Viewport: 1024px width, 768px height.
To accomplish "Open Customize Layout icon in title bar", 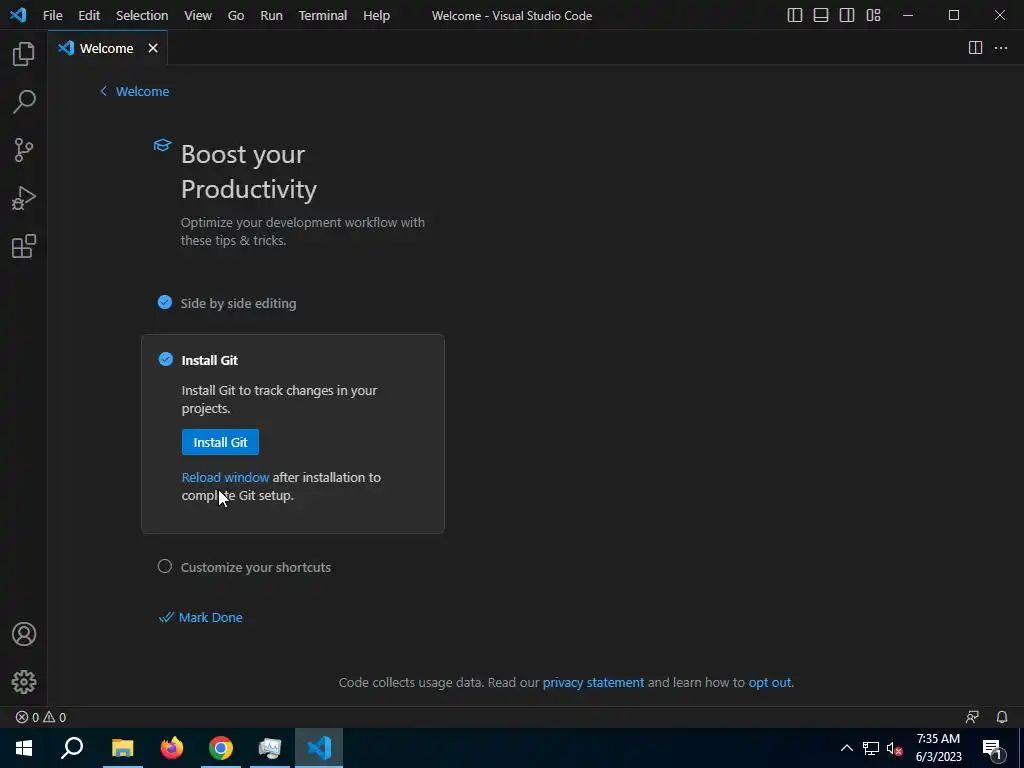I will [873, 15].
